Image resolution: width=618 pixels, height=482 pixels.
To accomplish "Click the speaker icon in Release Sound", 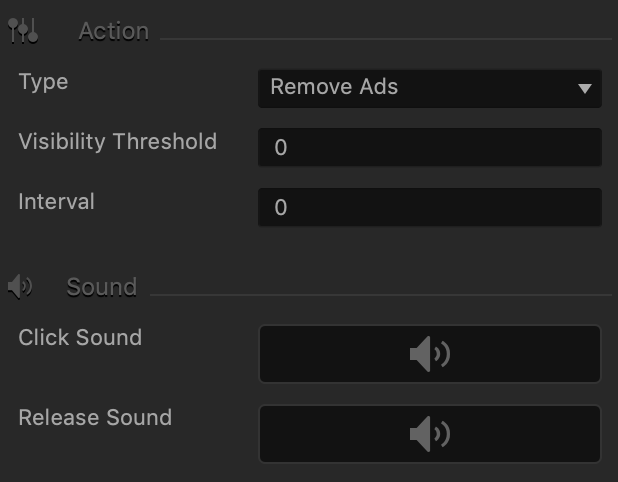I will click(x=430, y=434).
